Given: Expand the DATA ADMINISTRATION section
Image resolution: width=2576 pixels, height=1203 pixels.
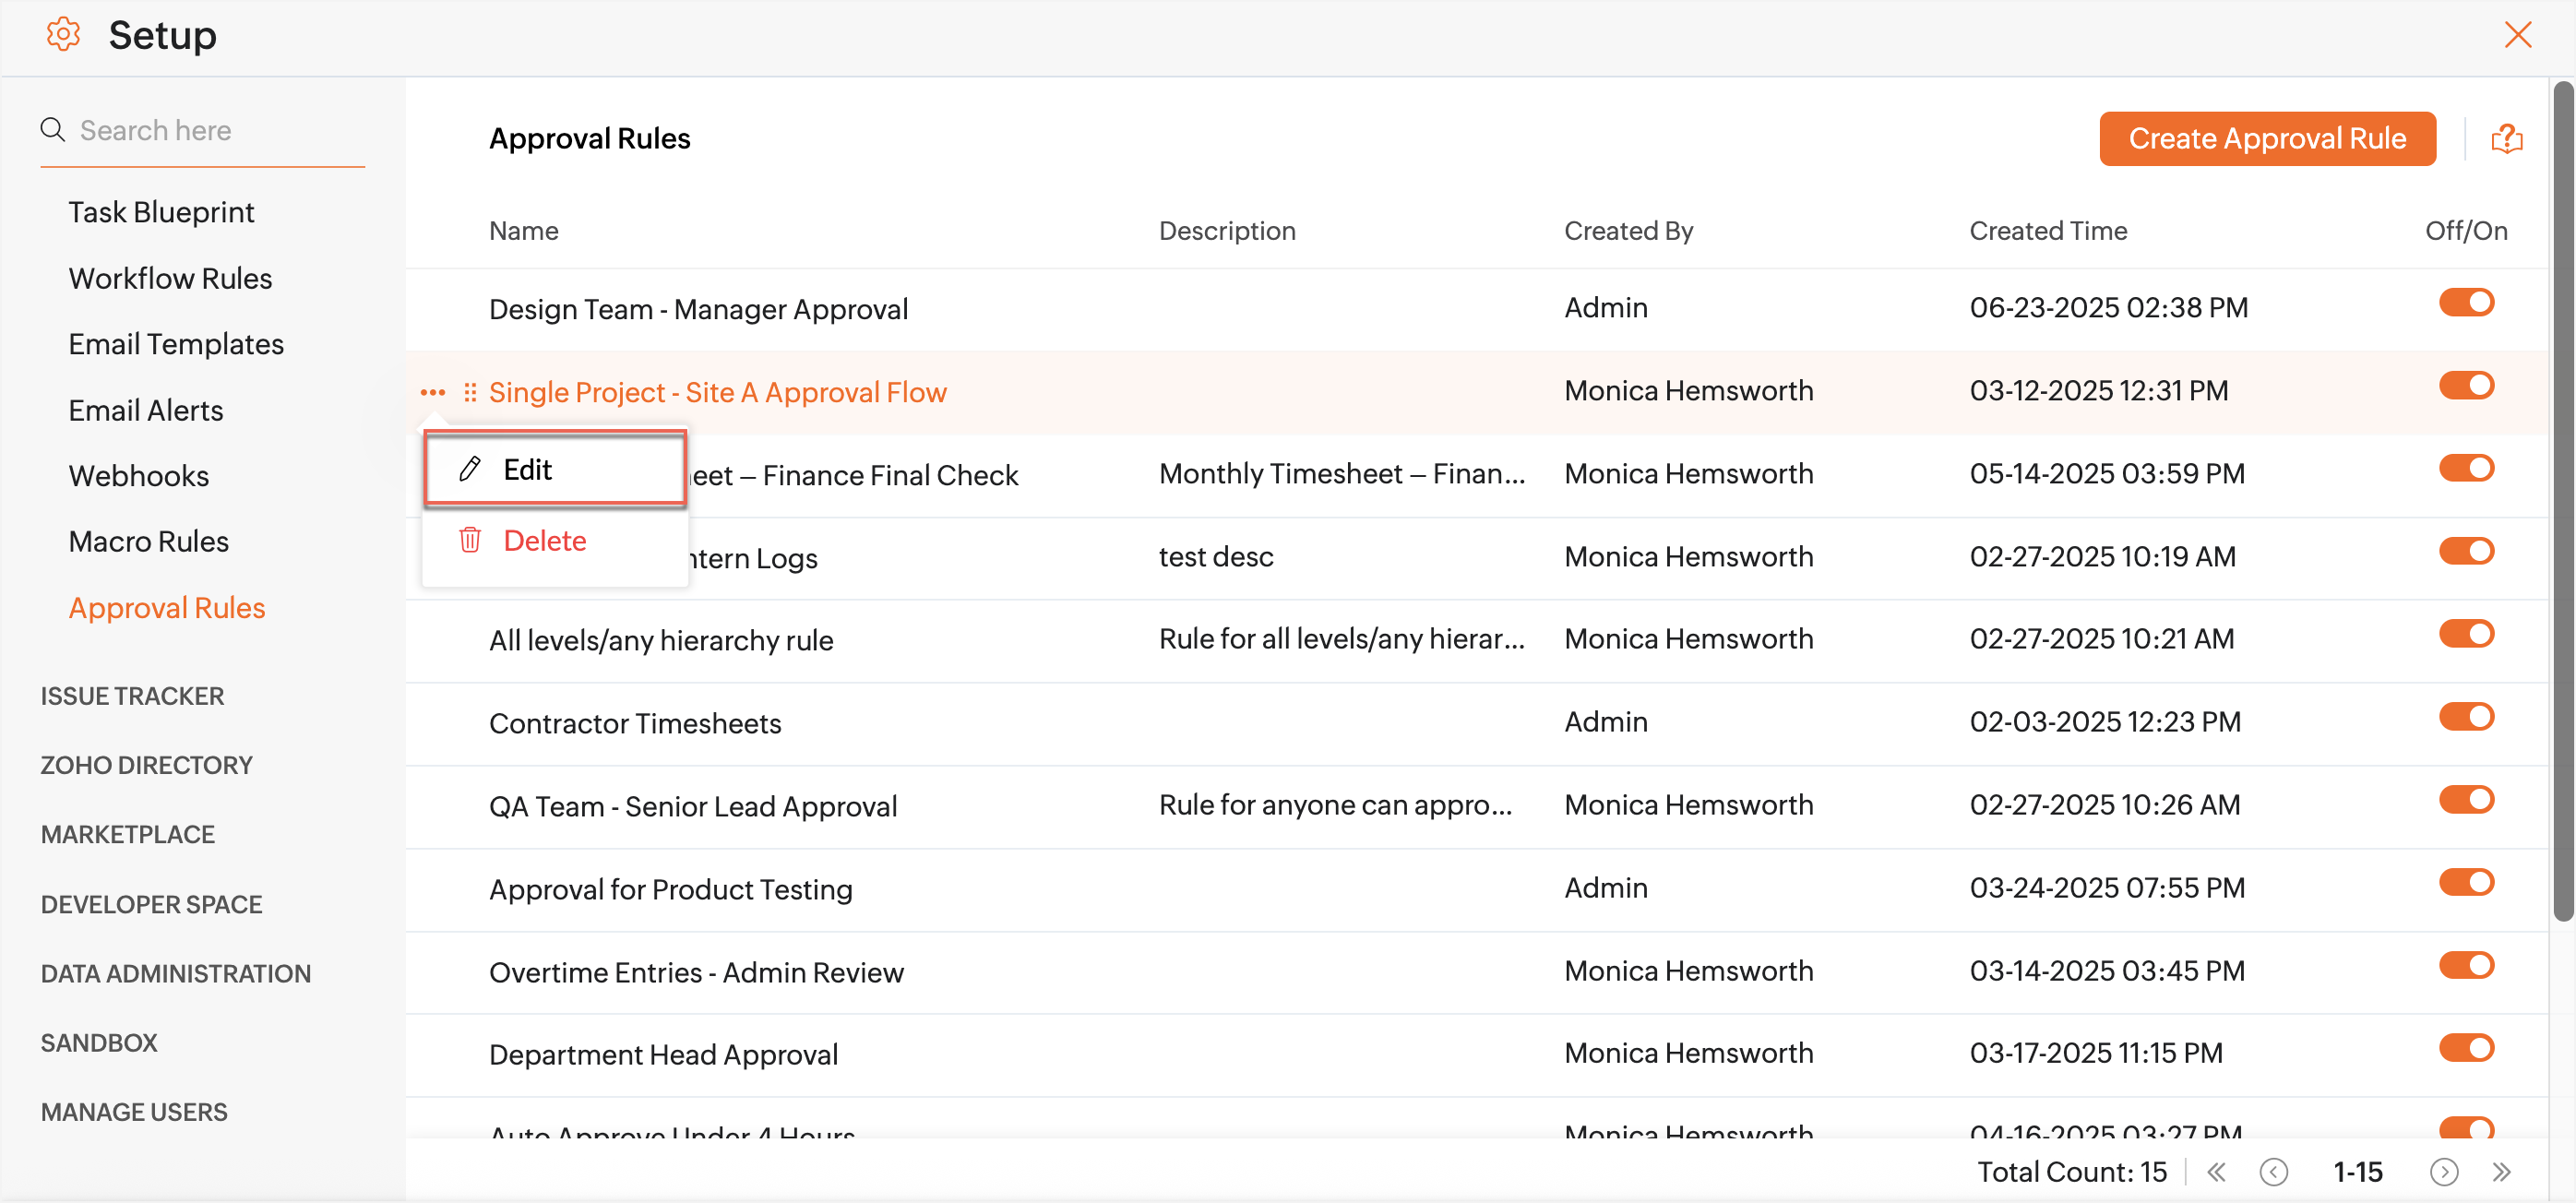Looking at the screenshot, I should tap(176, 973).
